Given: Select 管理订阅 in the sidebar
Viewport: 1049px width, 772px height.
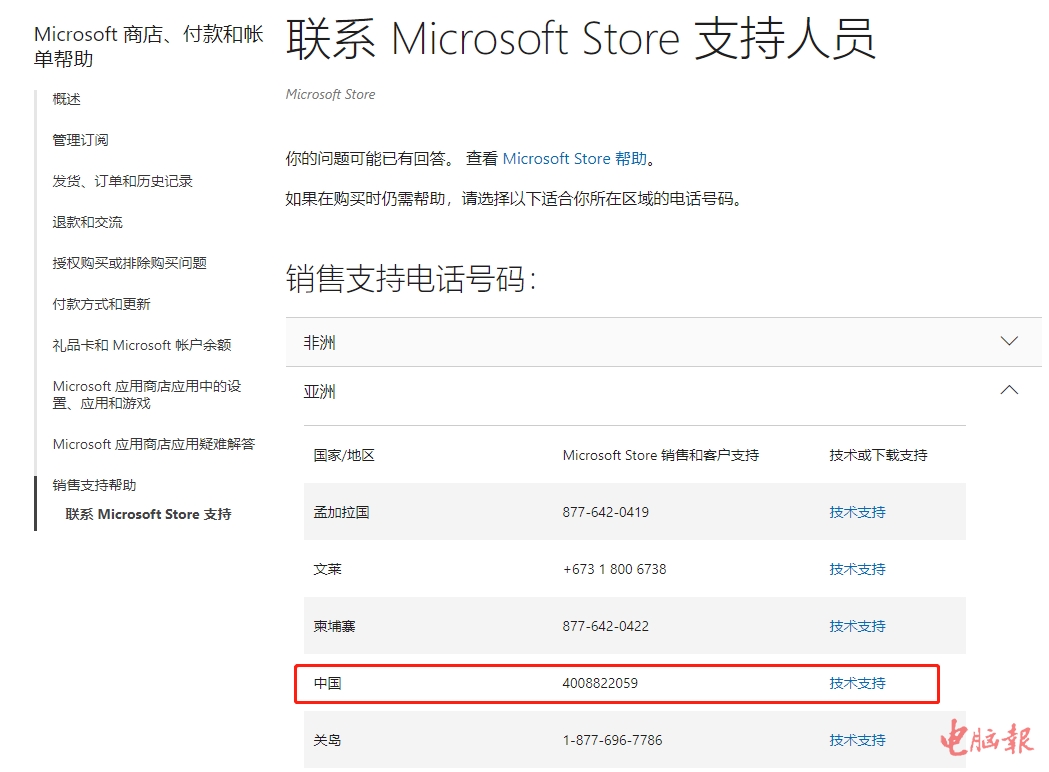Looking at the screenshot, I should (80, 140).
